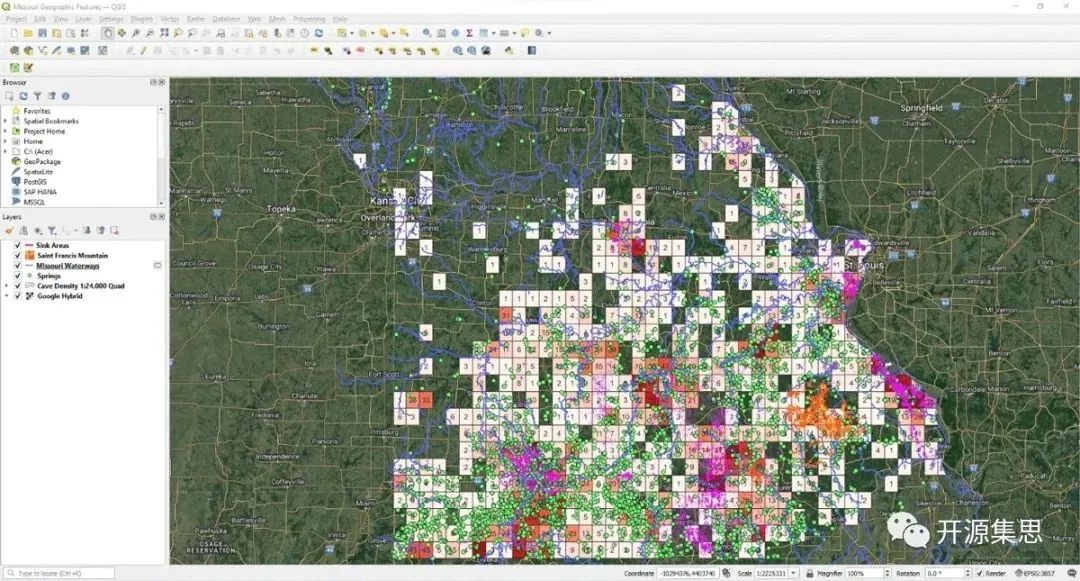This screenshot has width=1080, height=581.
Task: Click the New Shapefile Layer icon
Action: [x=43, y=51]
